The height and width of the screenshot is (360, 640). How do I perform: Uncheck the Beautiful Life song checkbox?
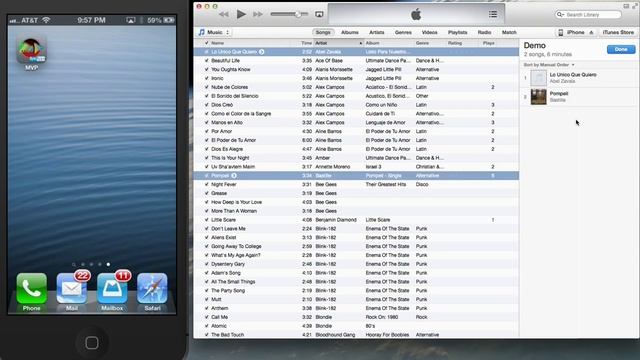(207, 60)
